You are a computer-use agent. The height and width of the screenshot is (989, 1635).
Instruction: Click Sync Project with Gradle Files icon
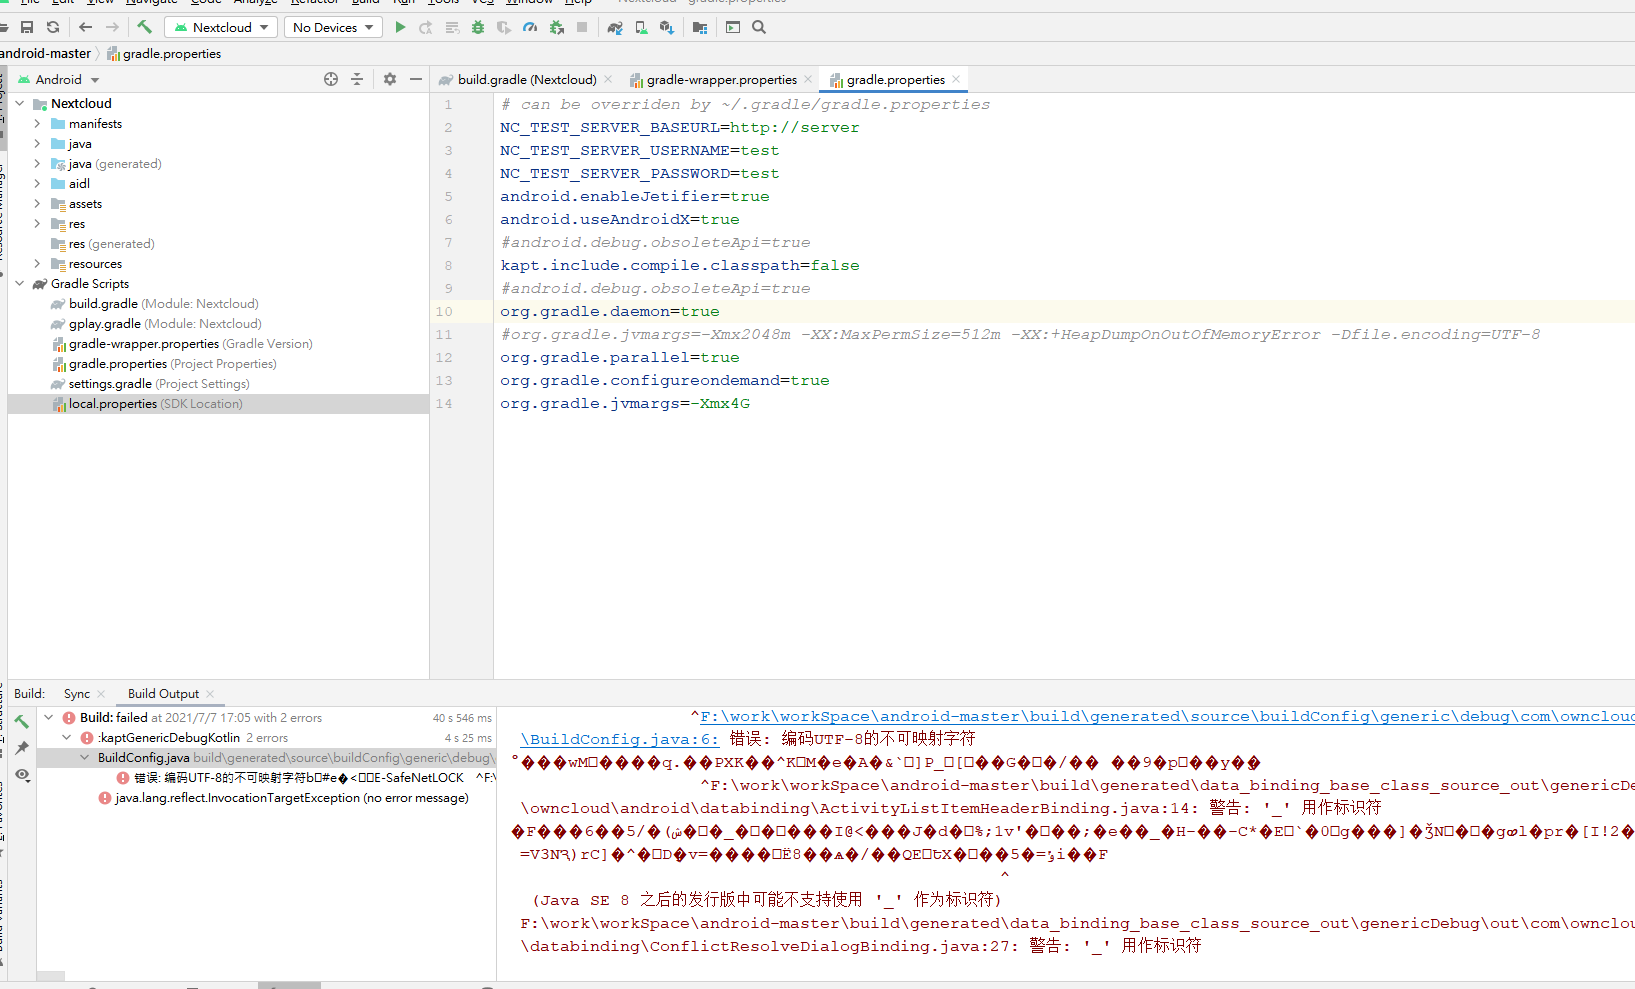pyautogui.click(x=615, y=27)
